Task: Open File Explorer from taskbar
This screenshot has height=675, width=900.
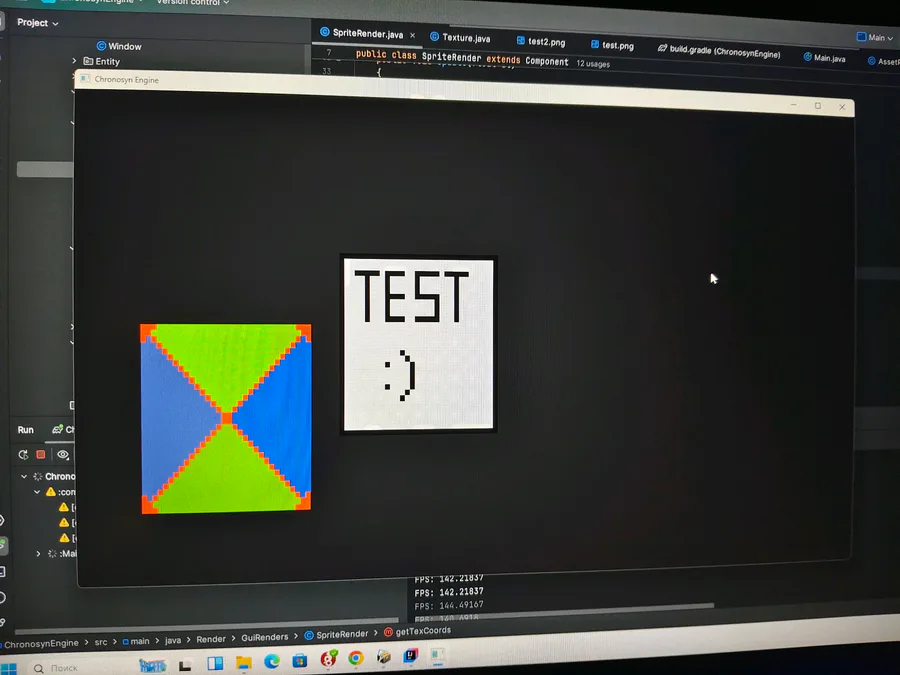Action: (243, 663)
